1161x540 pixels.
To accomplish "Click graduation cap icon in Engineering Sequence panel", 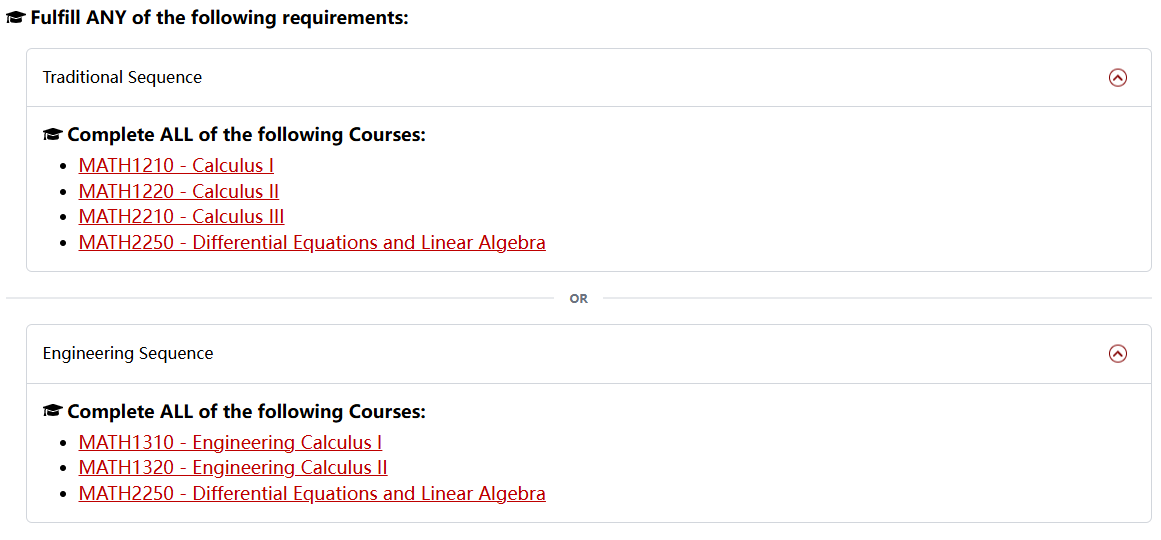I will pyautogui.click(x=52, y=412).
